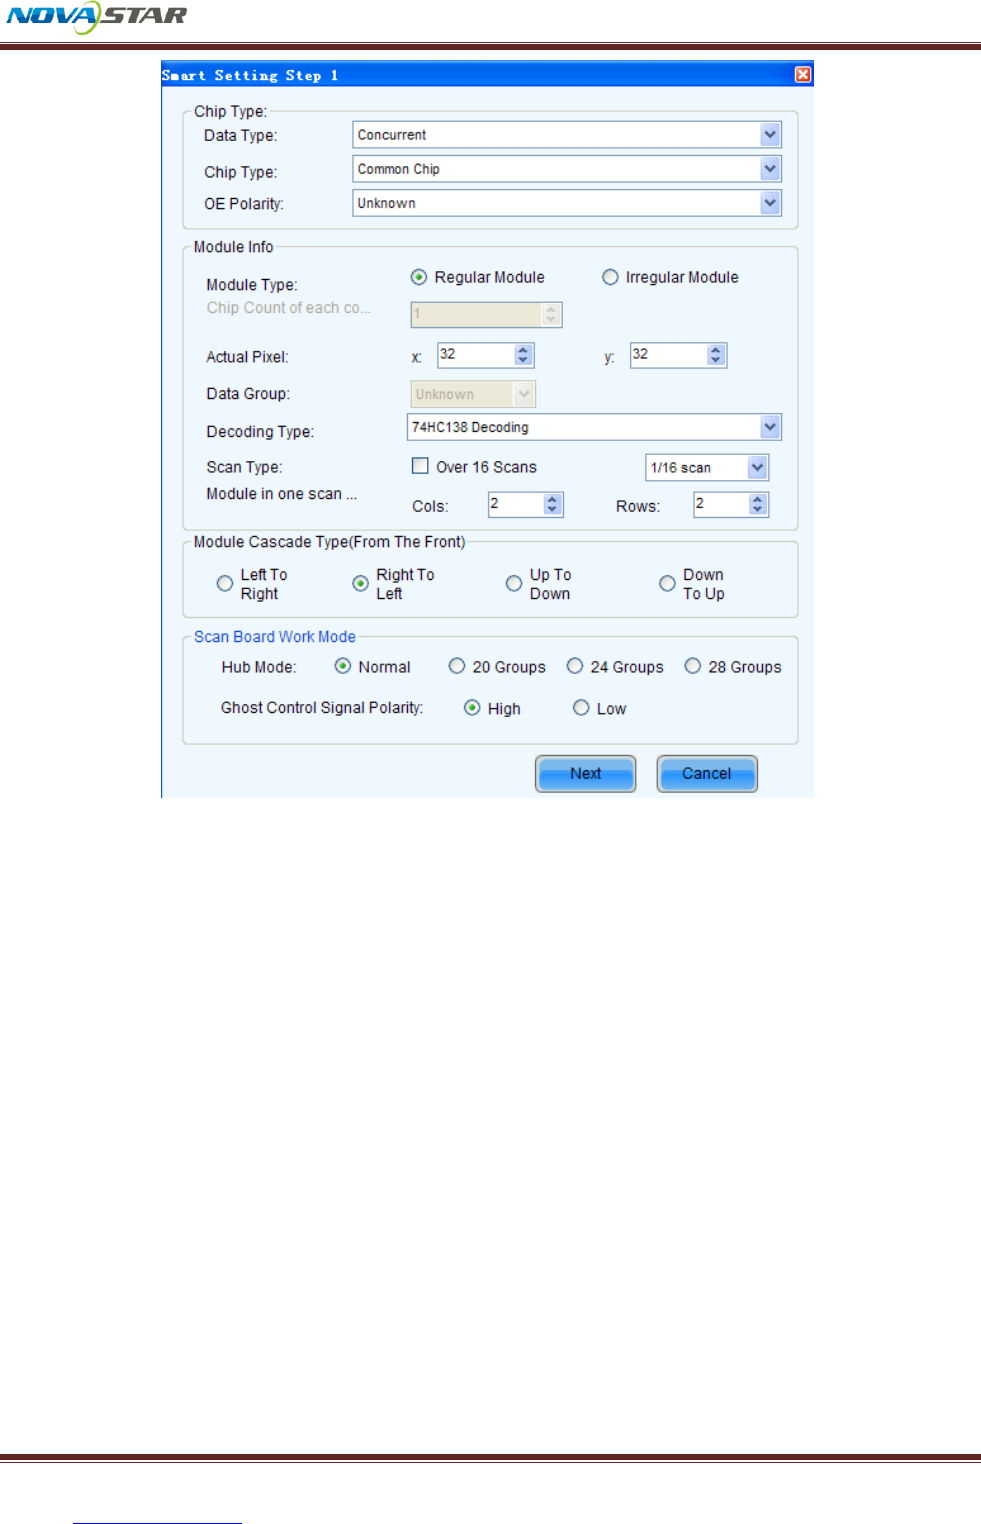
Task: Select 28 Groups hub mode
Action: pyautogui.click(x=693, y=666)
